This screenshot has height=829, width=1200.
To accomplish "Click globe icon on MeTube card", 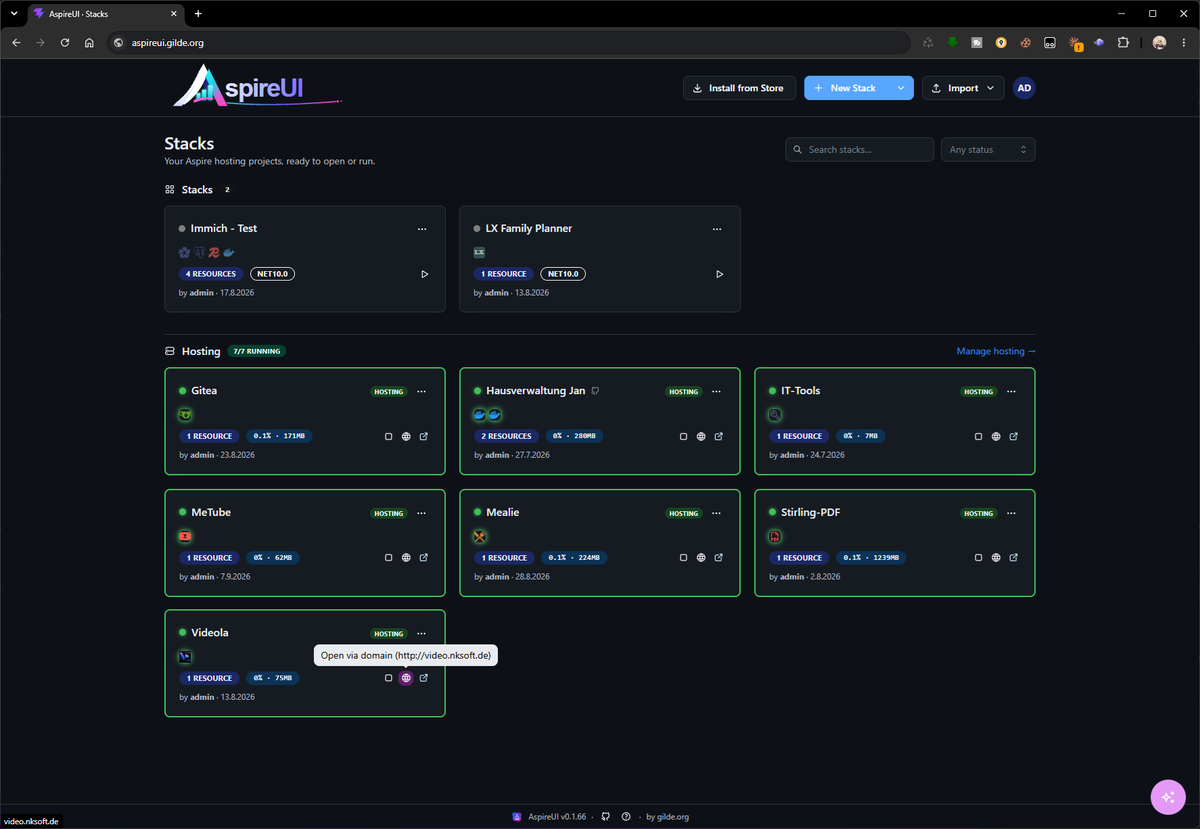I will 406,558.
